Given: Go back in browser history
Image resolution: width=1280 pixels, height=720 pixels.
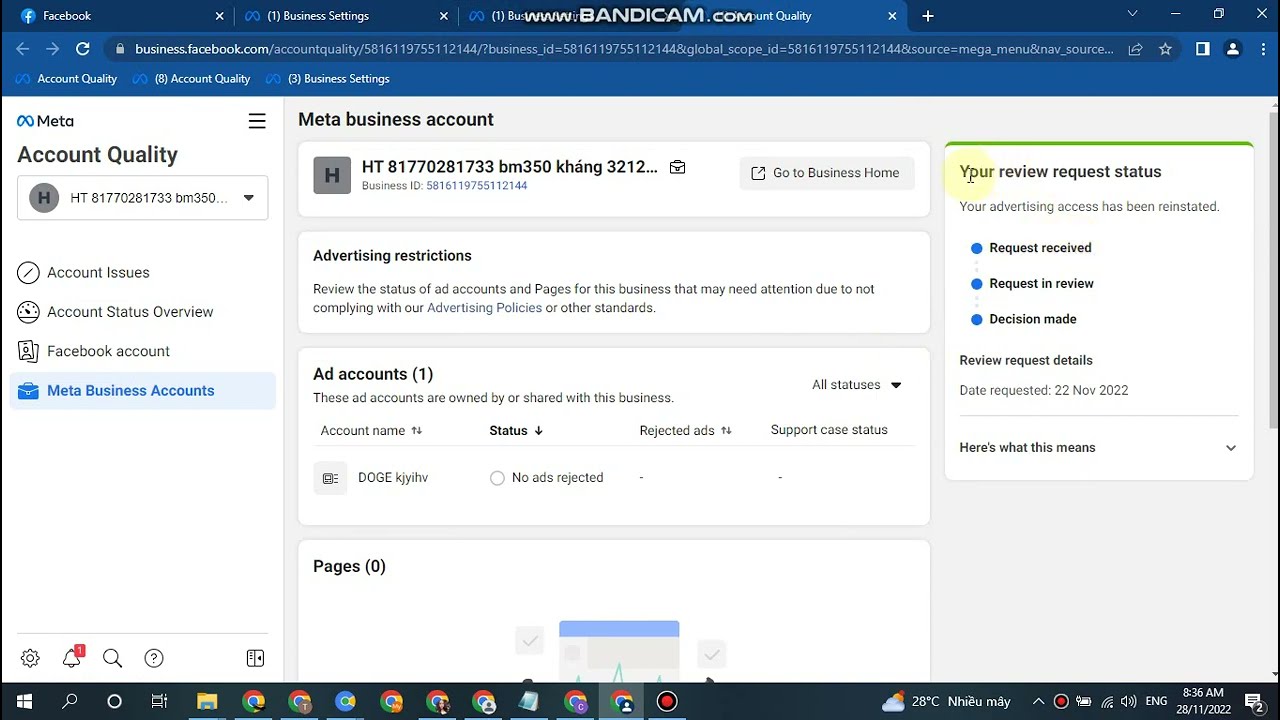Looking at the screenshot, I should tap(23, 49).
